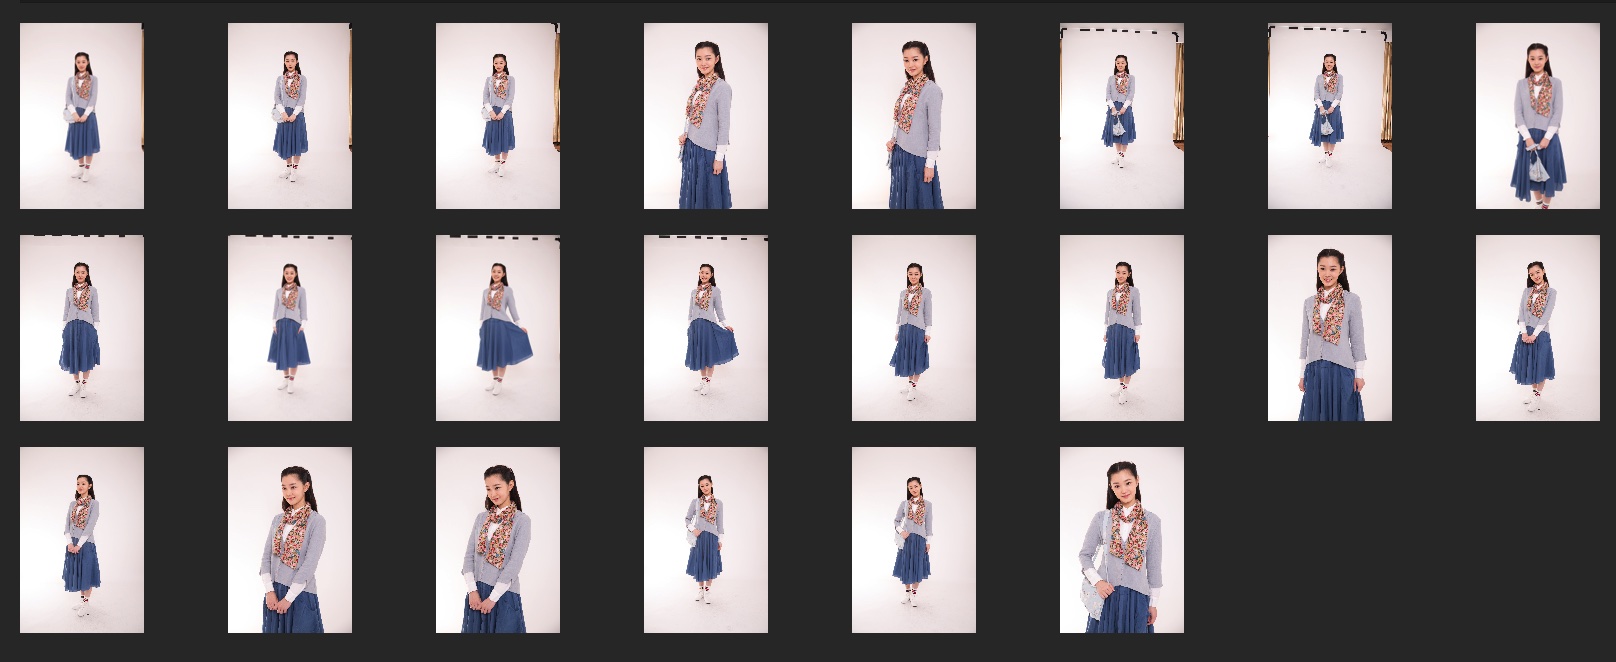This screenshot has width=1616, height=662.
Task: Select the first thumbnail in the middle row
Action: [82, 328]
